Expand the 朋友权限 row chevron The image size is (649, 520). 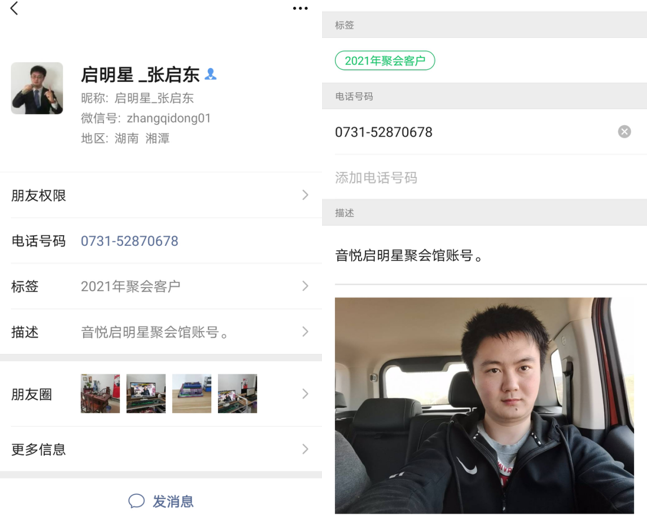coord(305,195)
